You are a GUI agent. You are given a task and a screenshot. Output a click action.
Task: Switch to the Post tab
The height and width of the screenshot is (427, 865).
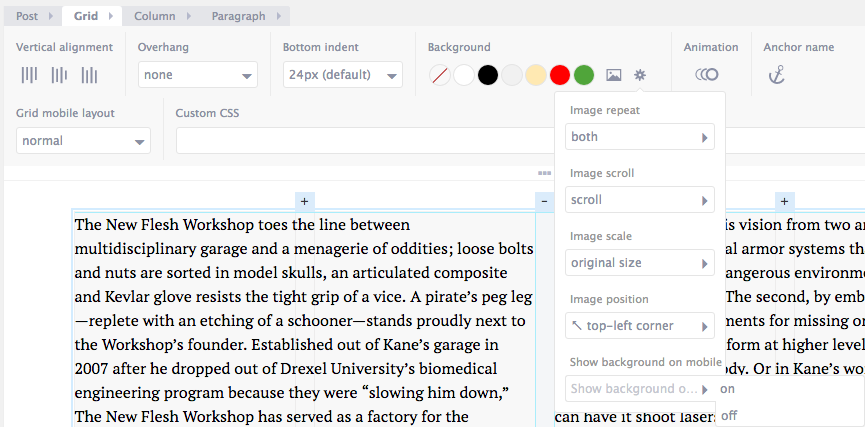(x=33, y=16)
